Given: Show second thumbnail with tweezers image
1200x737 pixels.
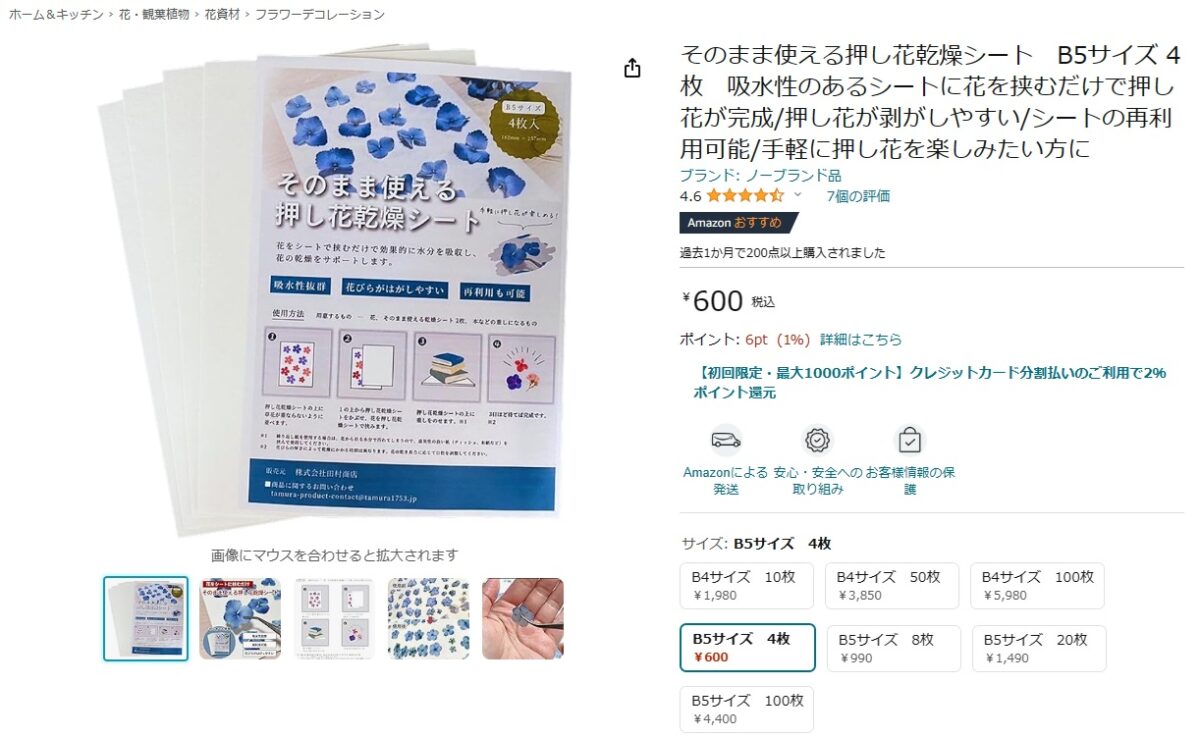Looking at the screenshot, I should coord(240,618).
